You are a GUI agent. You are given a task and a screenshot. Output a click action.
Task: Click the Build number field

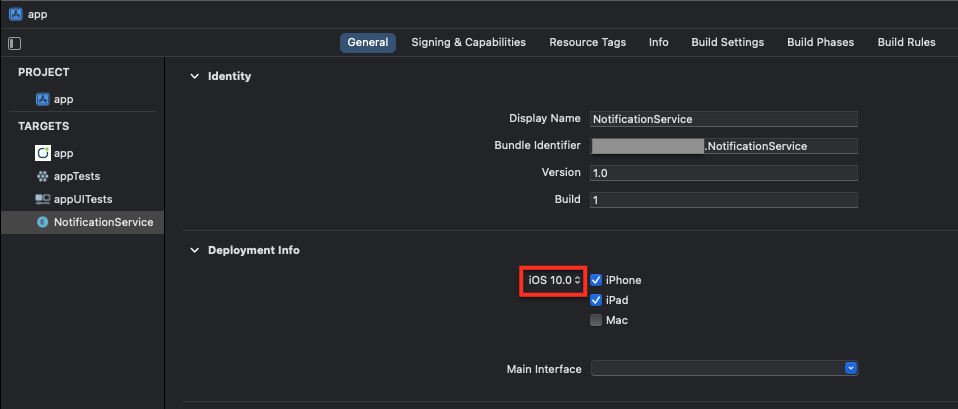pos(724,200)
